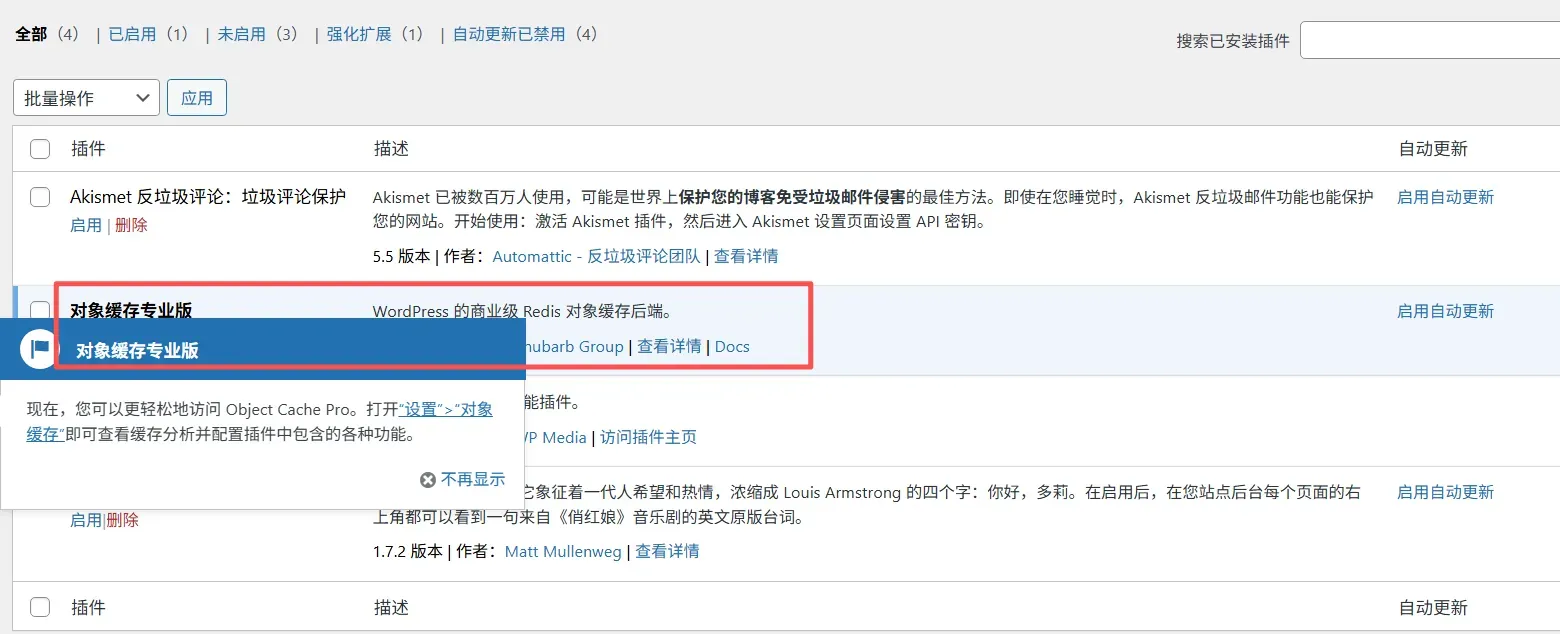Select the 强化扩展 filter
This screenshot has height=634, width=1560.
point(358,34)
